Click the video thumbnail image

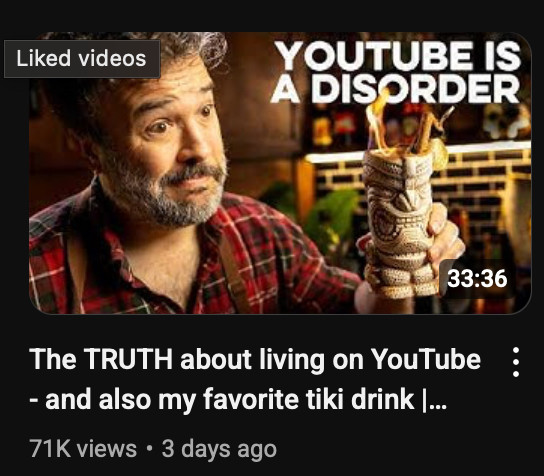tap(280, 173)
